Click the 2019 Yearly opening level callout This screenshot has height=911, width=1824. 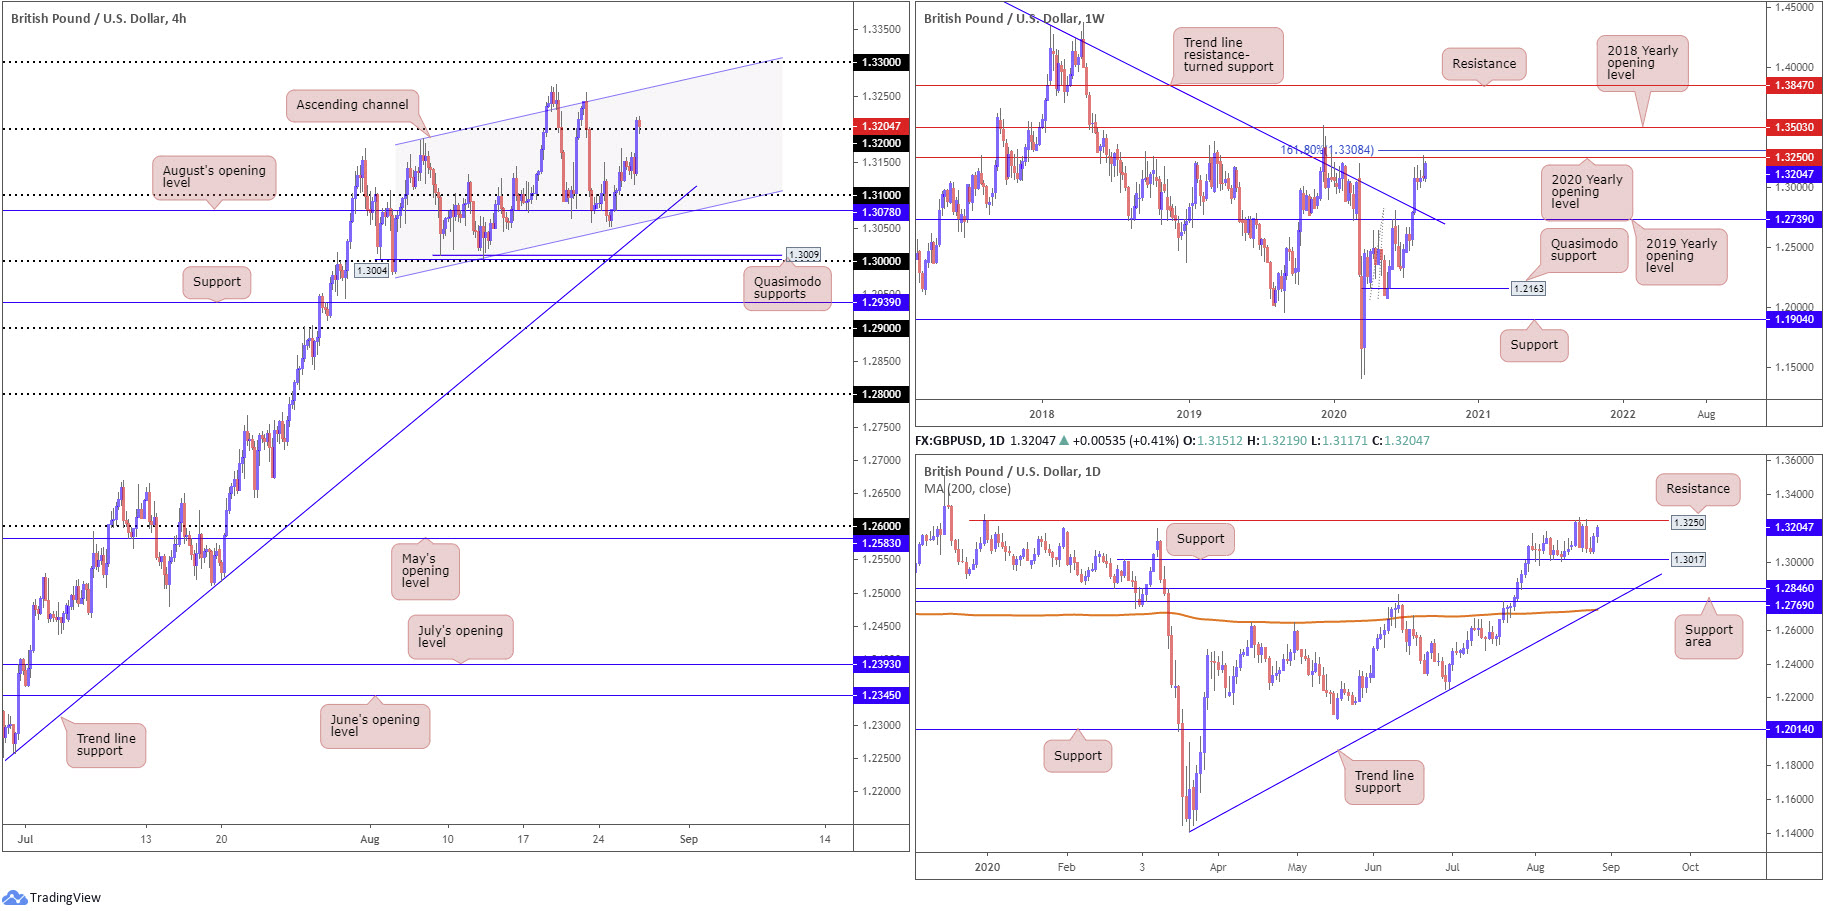point(1681,256)
